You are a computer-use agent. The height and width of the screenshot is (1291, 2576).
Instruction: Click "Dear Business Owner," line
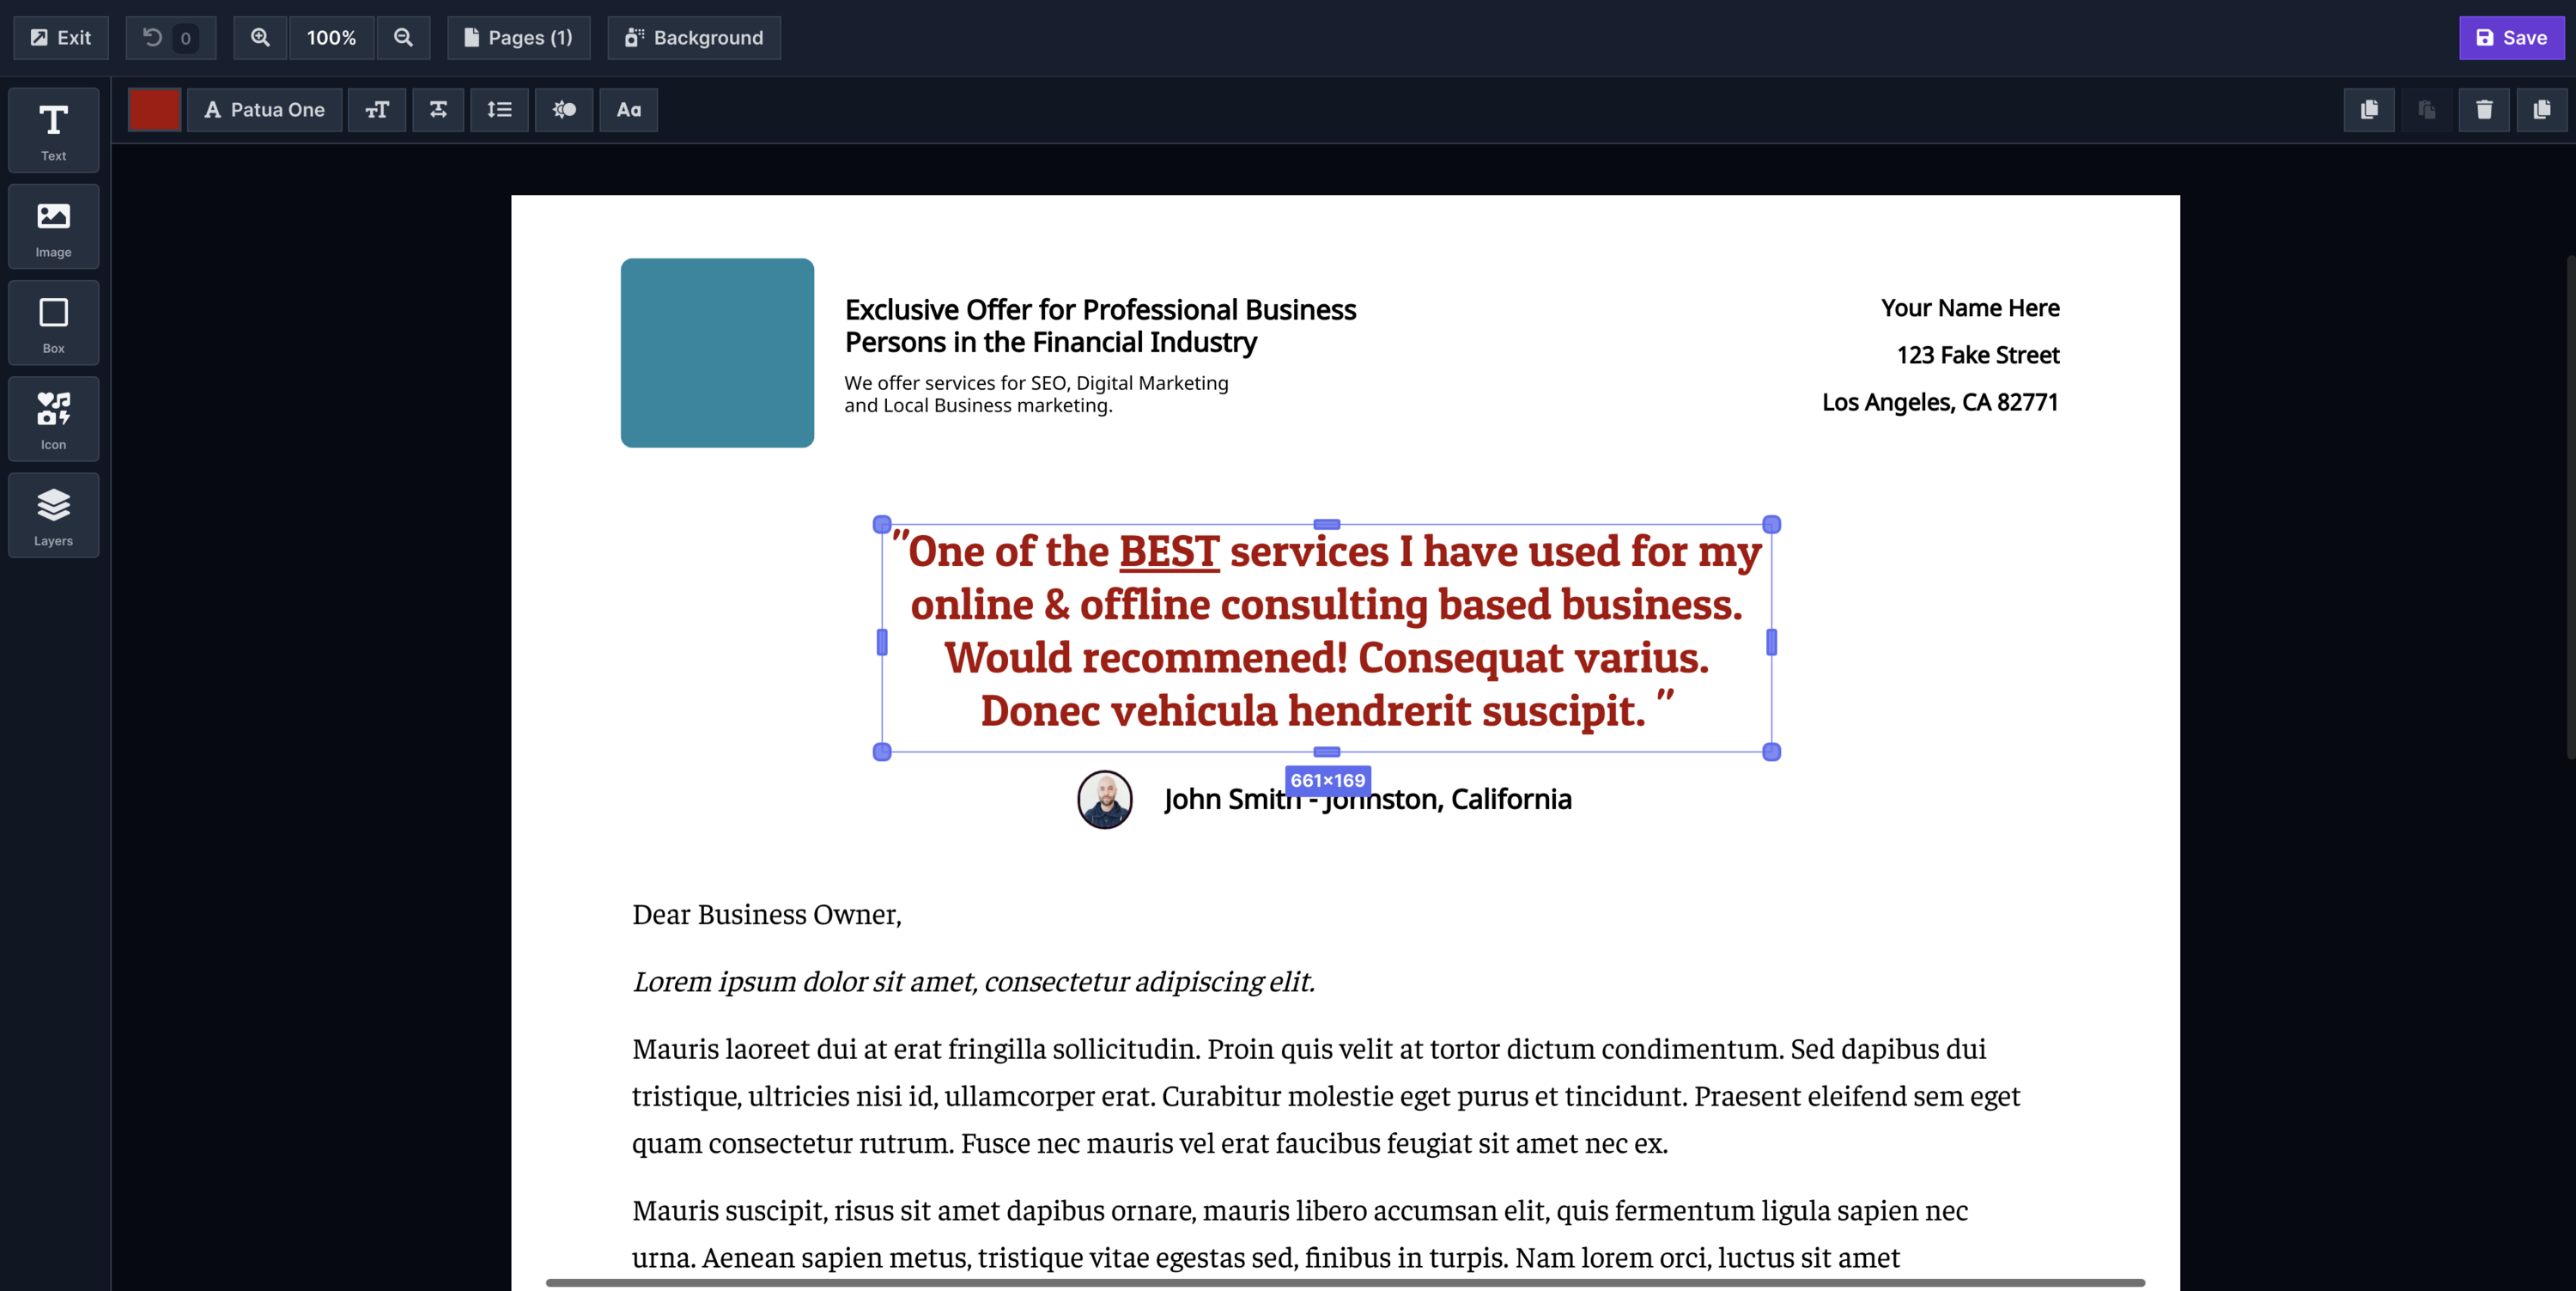click(x=767, y=915)
